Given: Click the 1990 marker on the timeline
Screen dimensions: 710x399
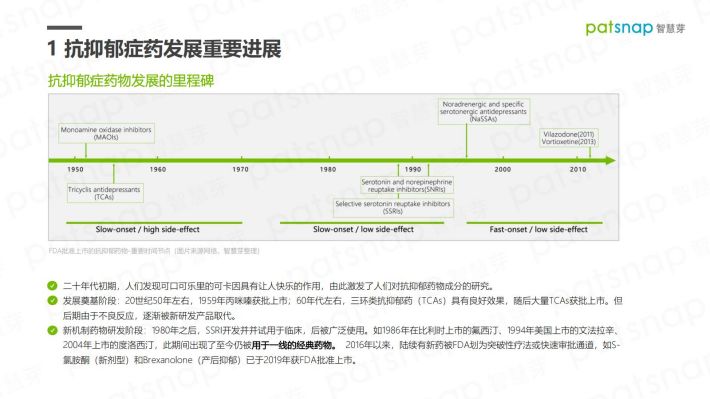Looking at the screenshot, I should click(x=413, y=169).
